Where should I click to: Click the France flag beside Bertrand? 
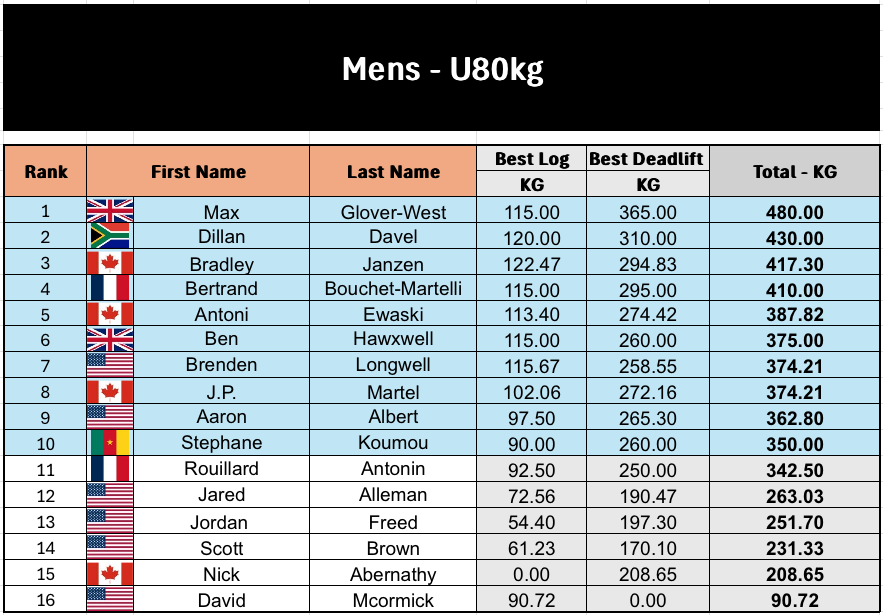click(x=110, y=289)
